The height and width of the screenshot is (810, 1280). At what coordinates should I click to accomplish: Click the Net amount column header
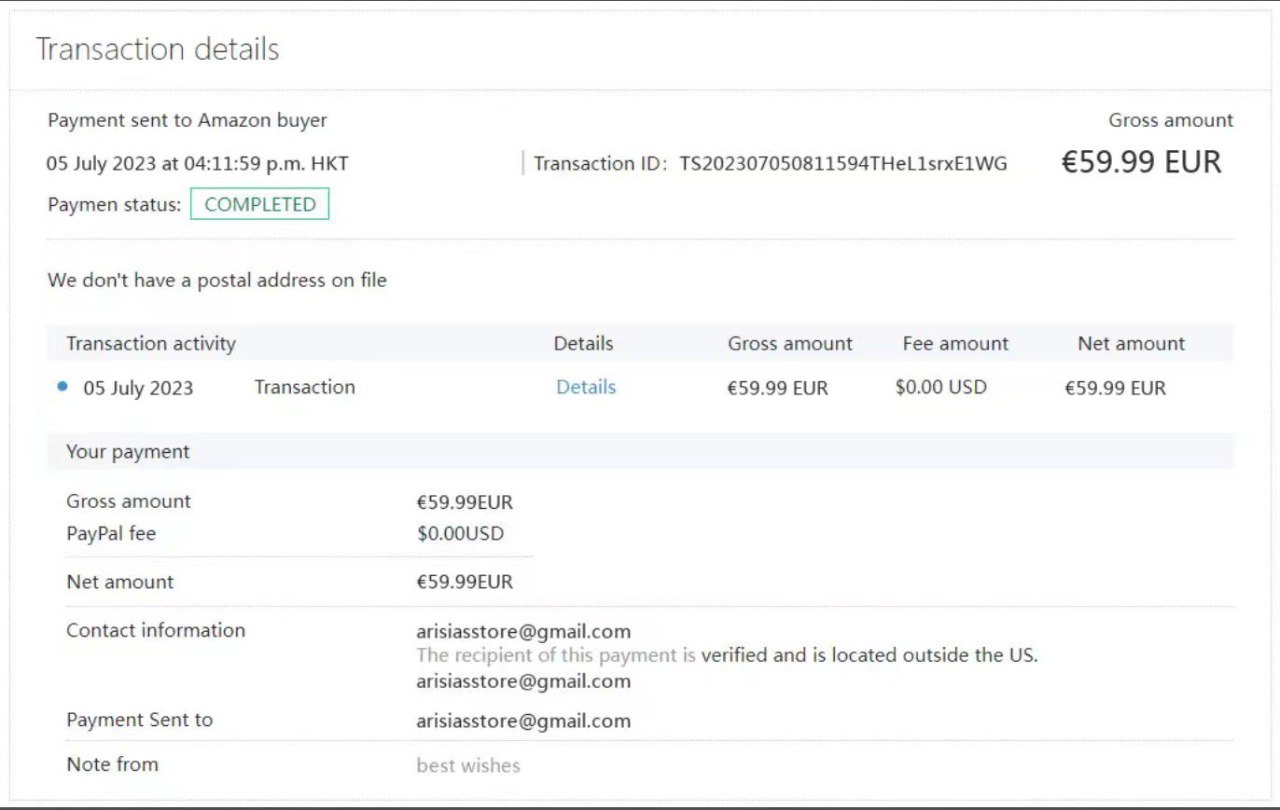(x=1131, y=343)
